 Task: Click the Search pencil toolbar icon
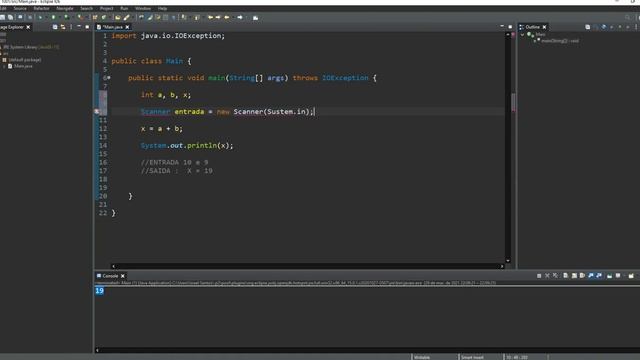[x=127, y=17]
